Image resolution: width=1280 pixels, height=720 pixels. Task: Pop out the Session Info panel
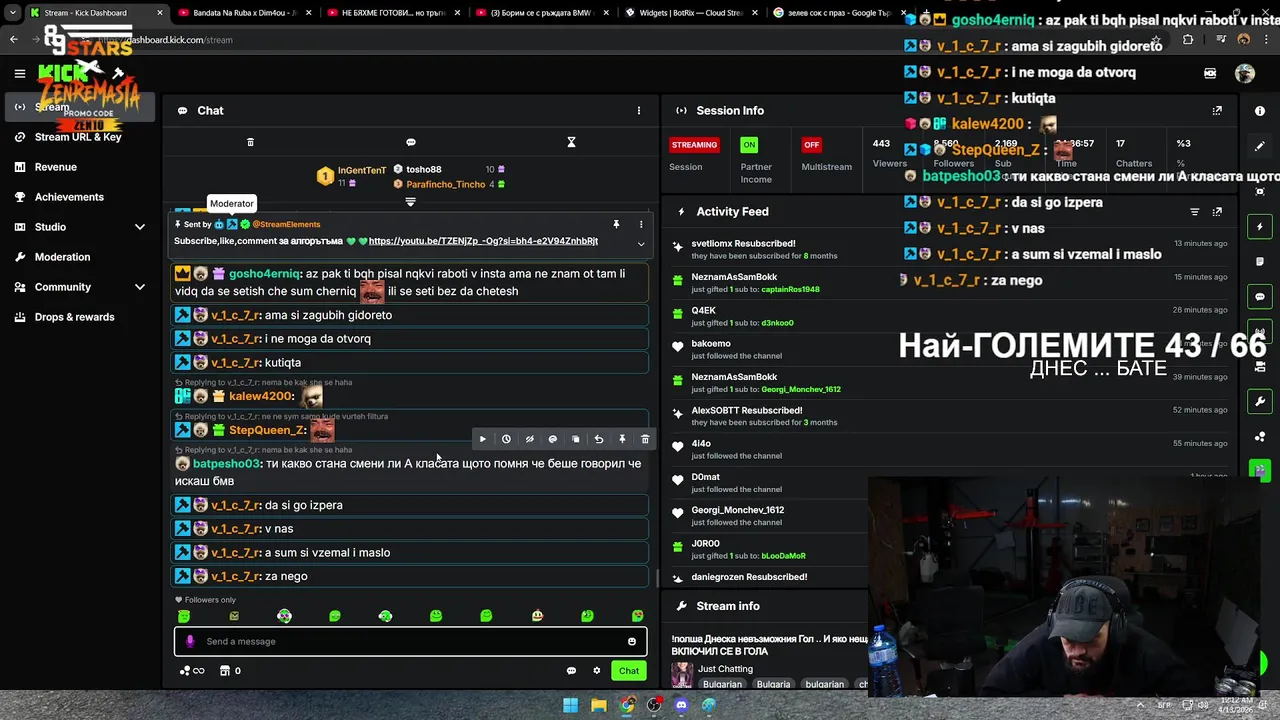tap(1217, 111)
